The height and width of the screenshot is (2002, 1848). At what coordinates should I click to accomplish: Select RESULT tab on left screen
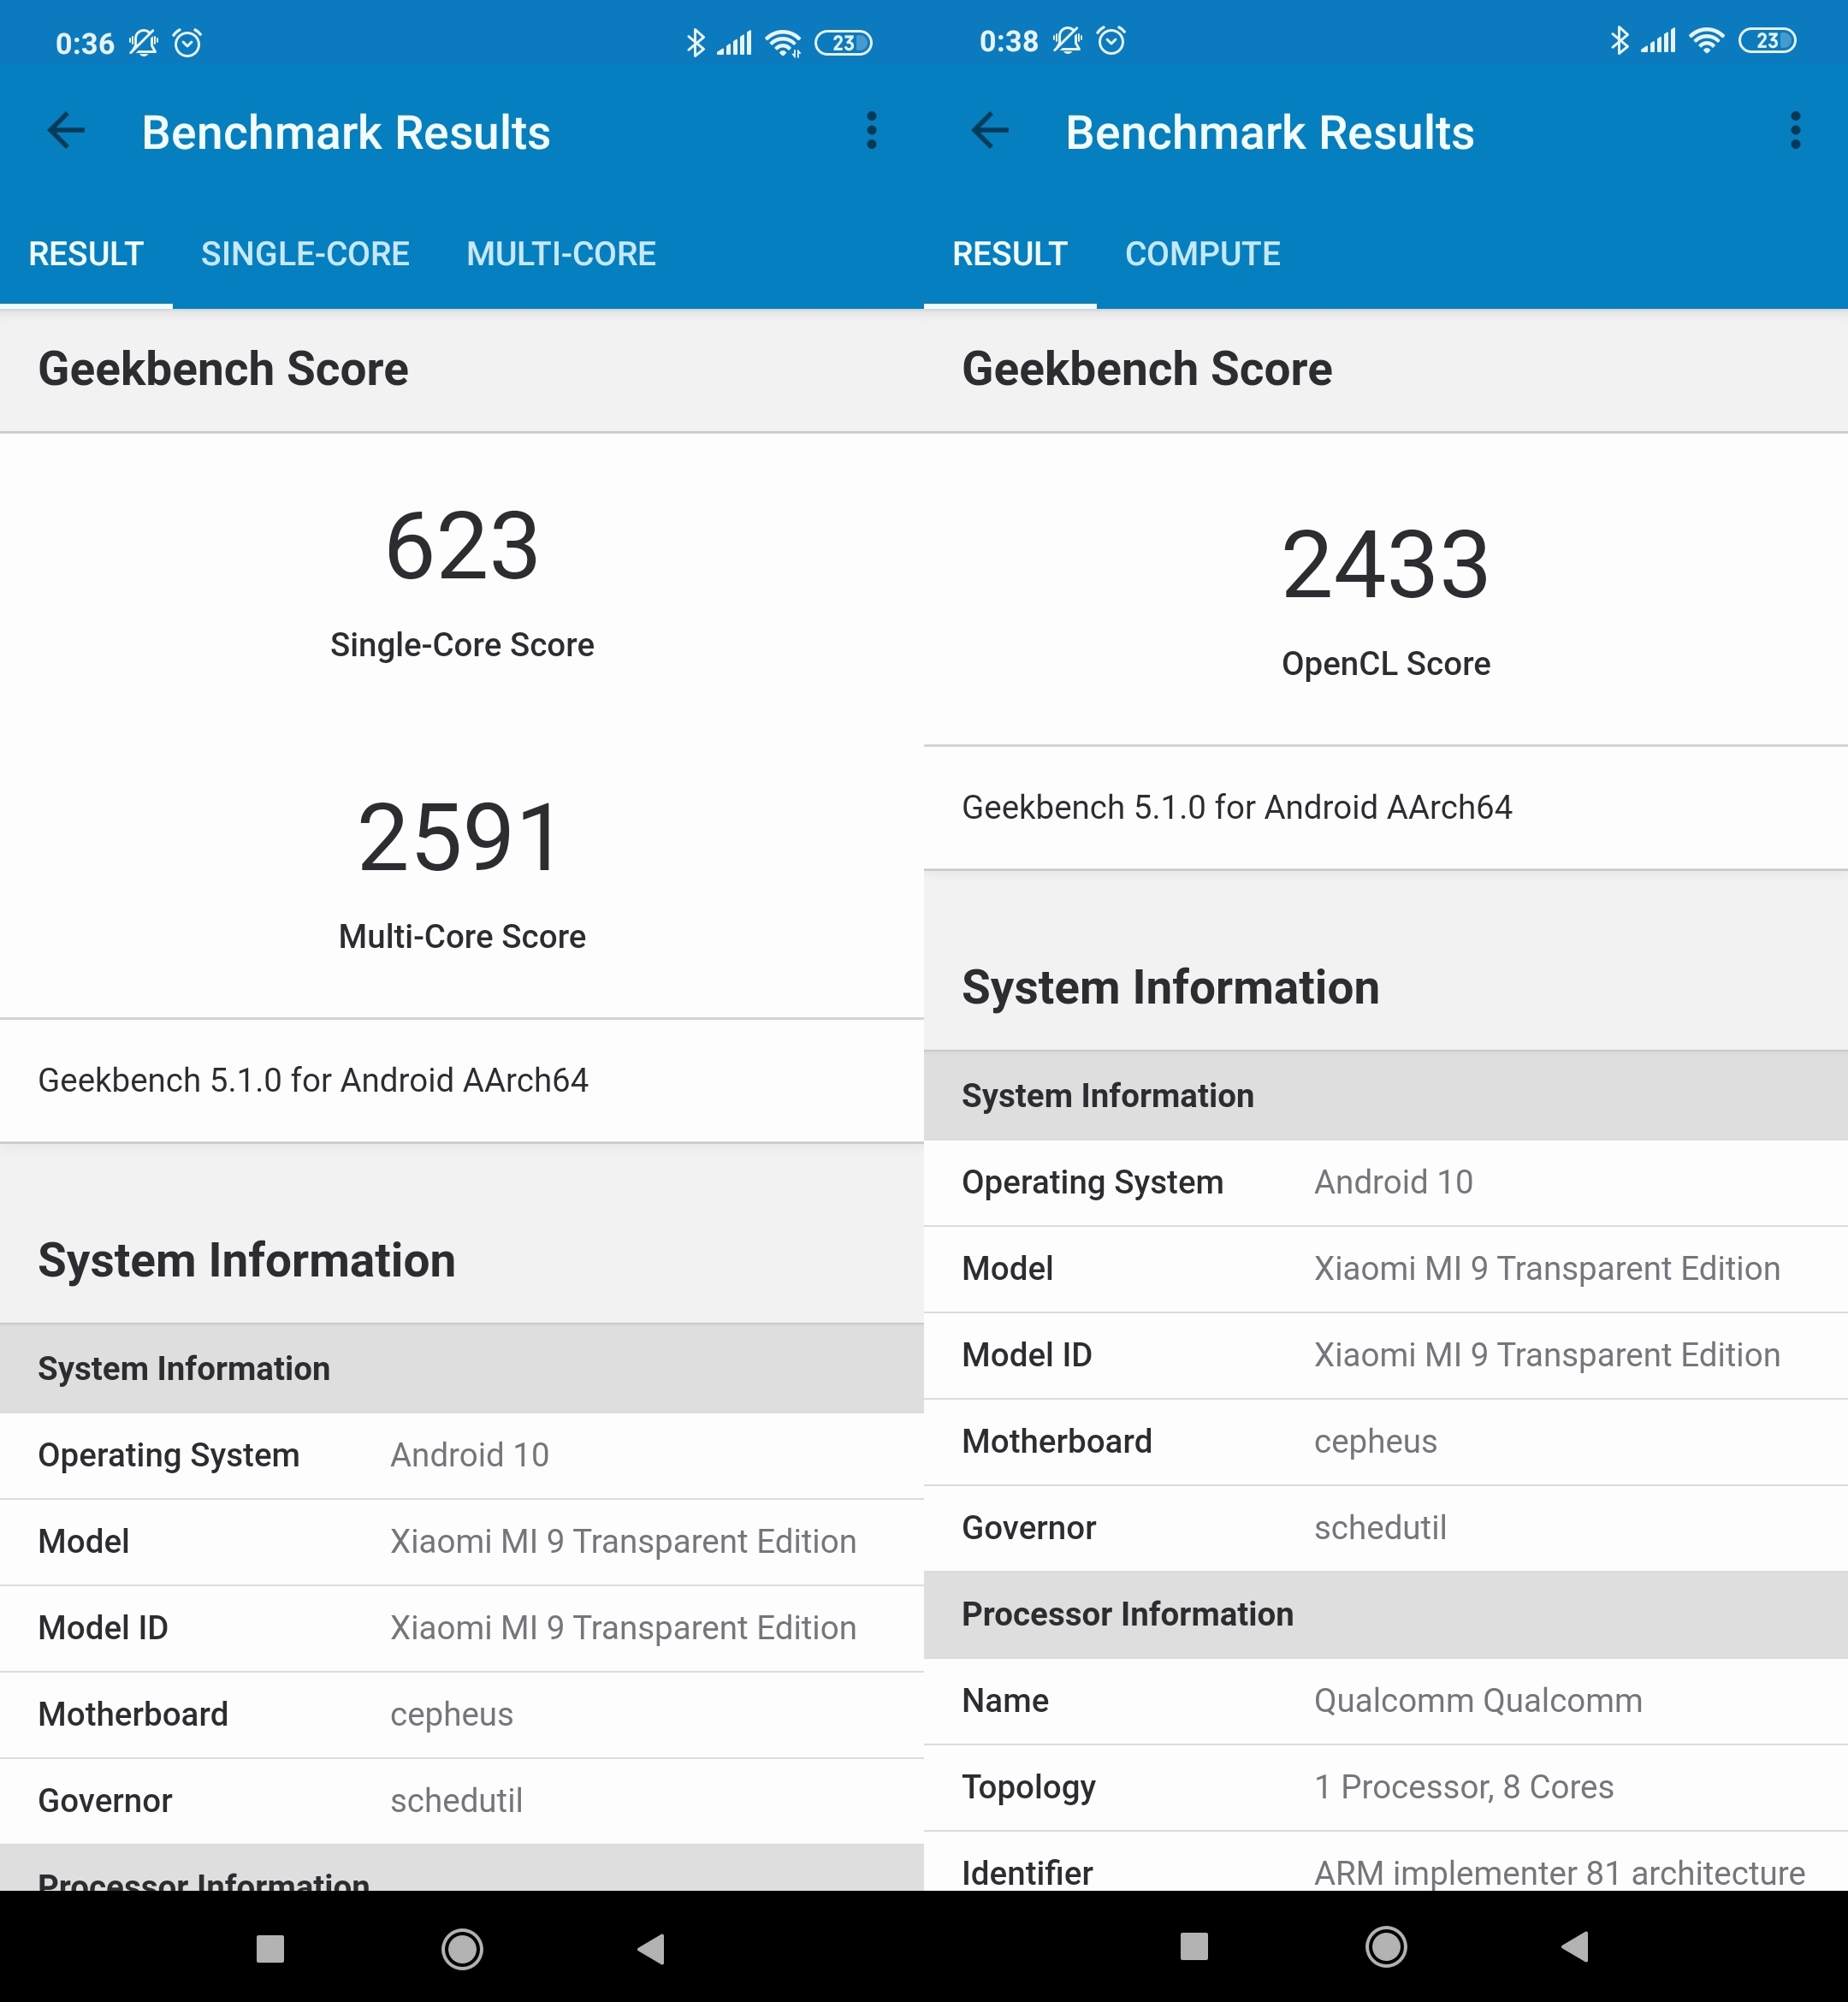point(86,254)
